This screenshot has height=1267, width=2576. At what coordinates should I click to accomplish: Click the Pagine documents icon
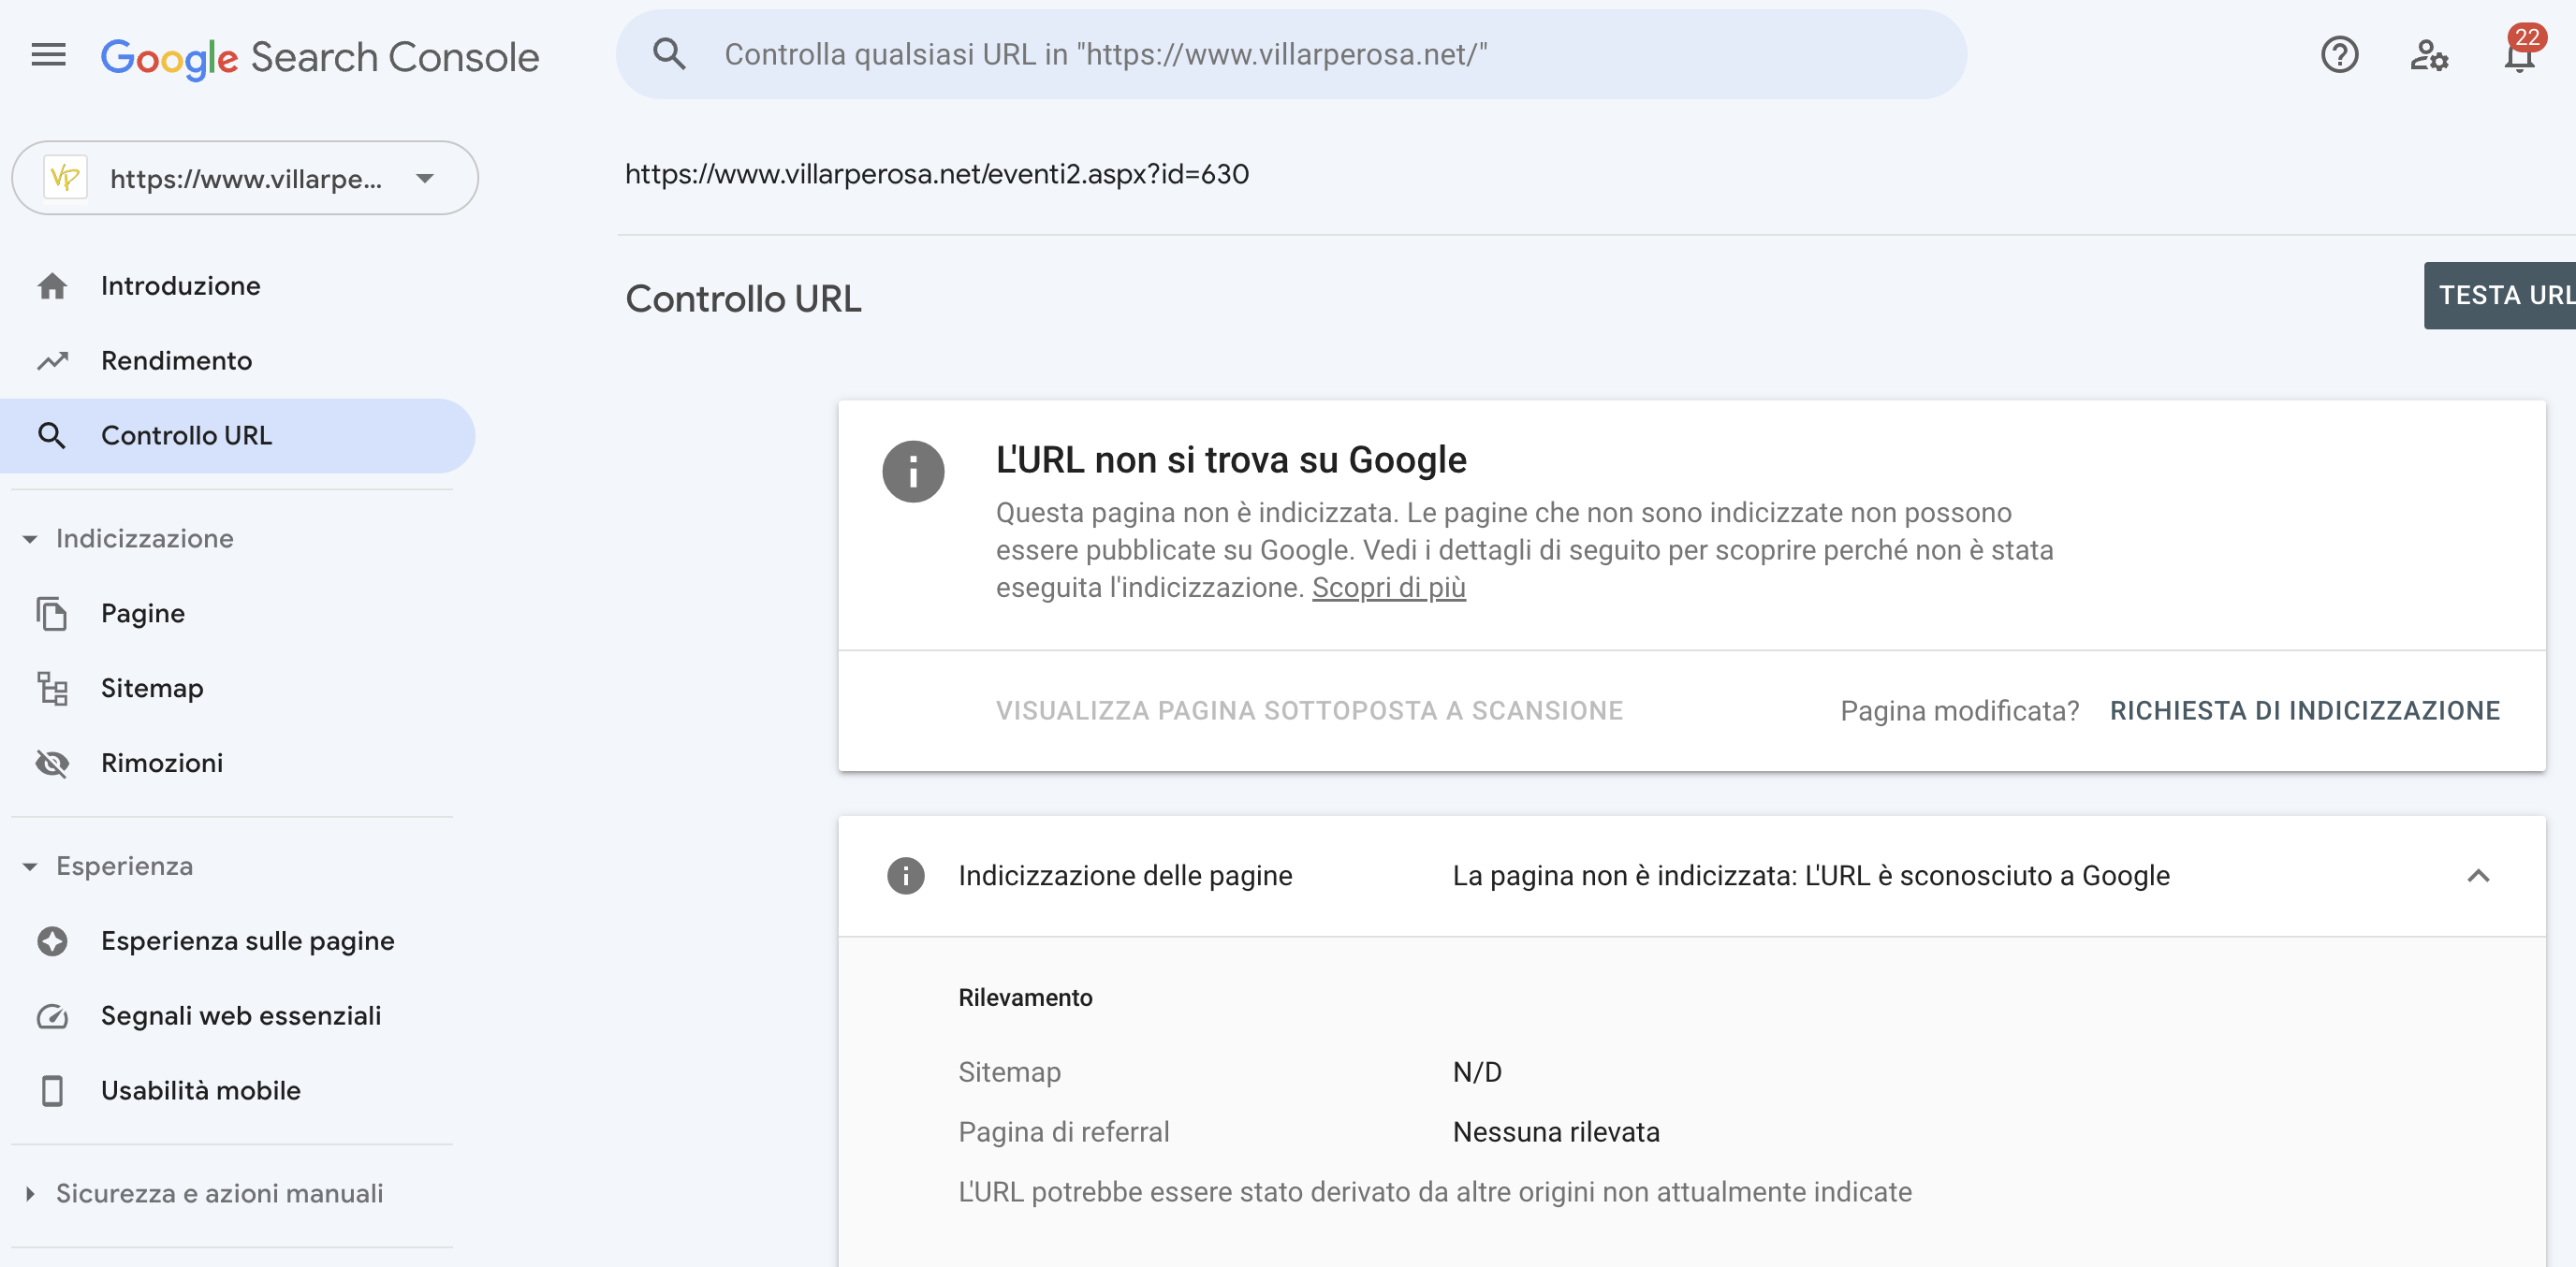click(x=52, y=614)
